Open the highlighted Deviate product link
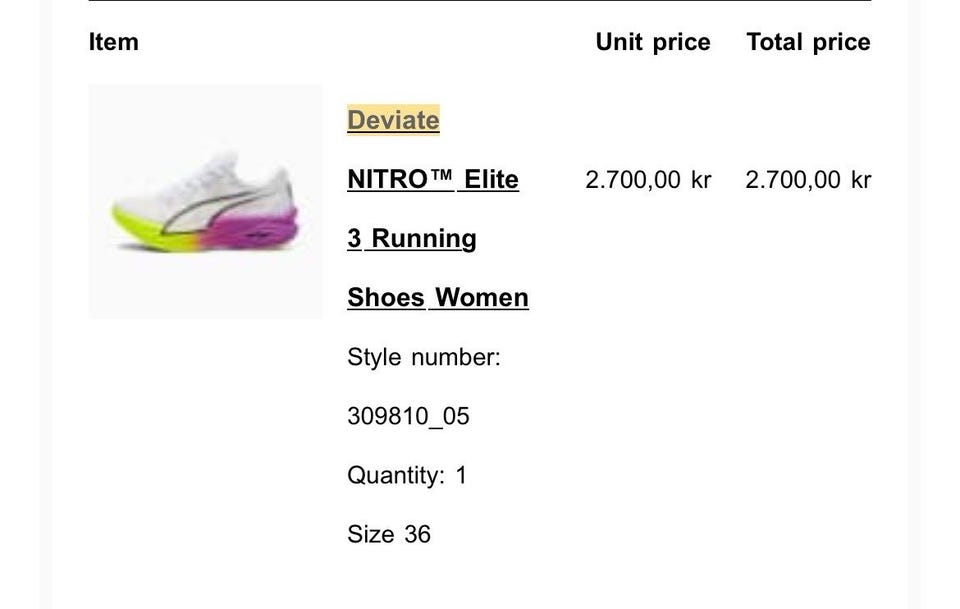 point(393,120)
